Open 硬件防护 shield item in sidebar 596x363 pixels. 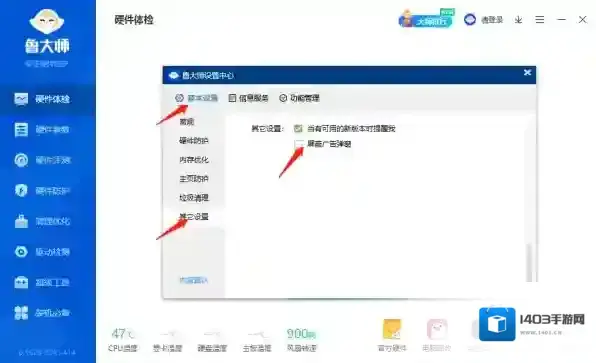click(42, 190)
